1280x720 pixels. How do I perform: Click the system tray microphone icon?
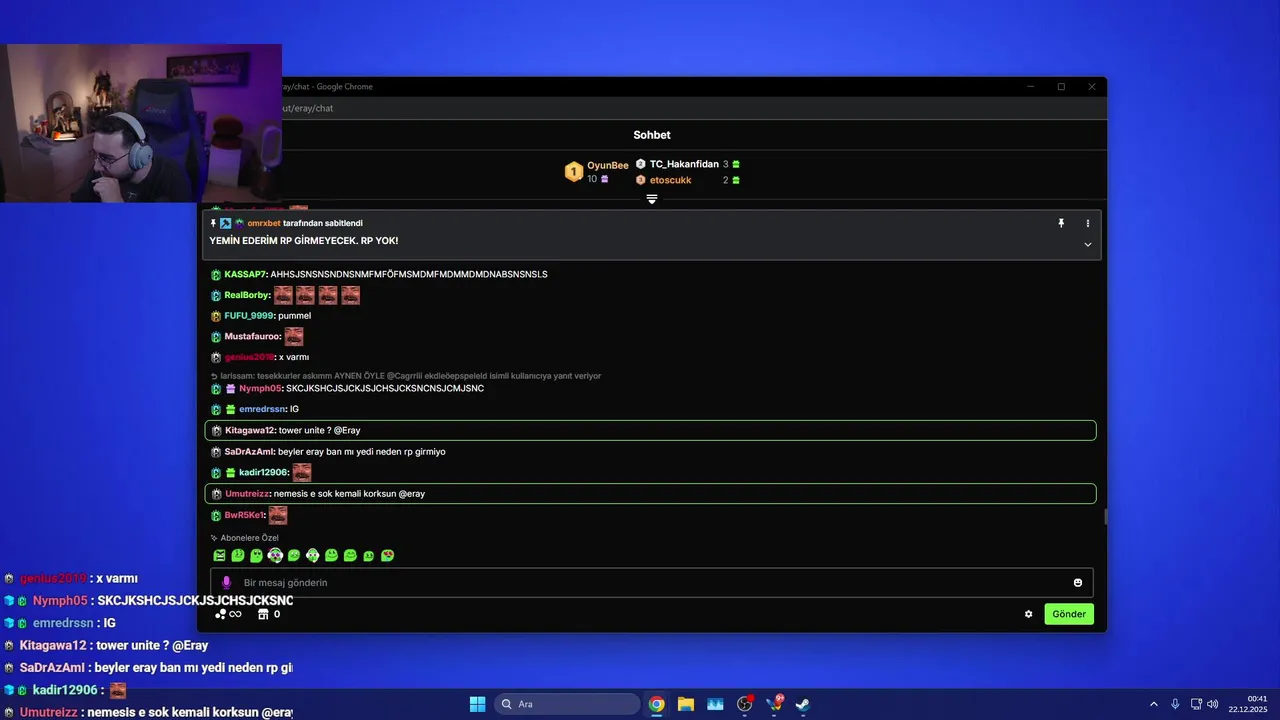click(1175, 704)
